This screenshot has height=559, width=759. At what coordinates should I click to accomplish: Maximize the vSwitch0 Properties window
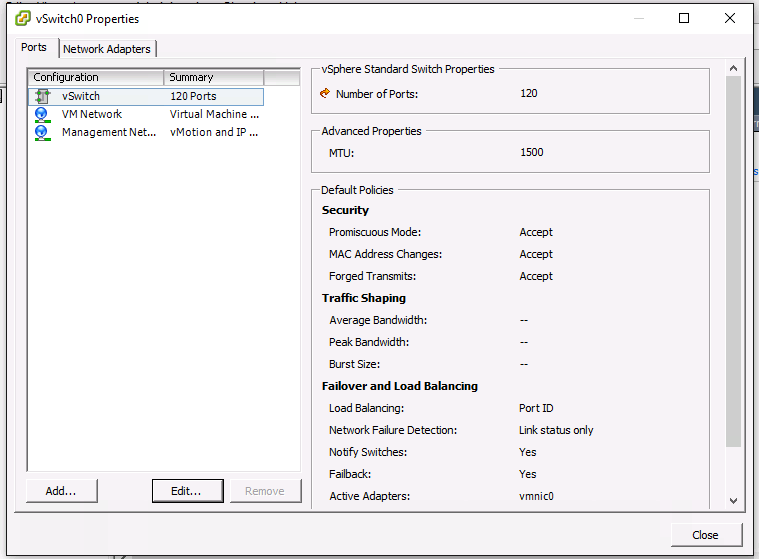click(683, 18)
